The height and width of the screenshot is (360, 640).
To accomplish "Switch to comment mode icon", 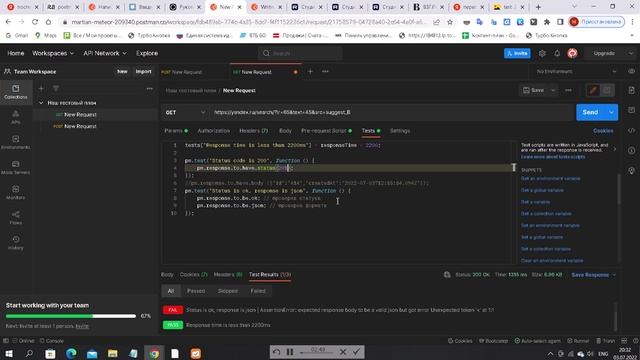I will 607,90.
